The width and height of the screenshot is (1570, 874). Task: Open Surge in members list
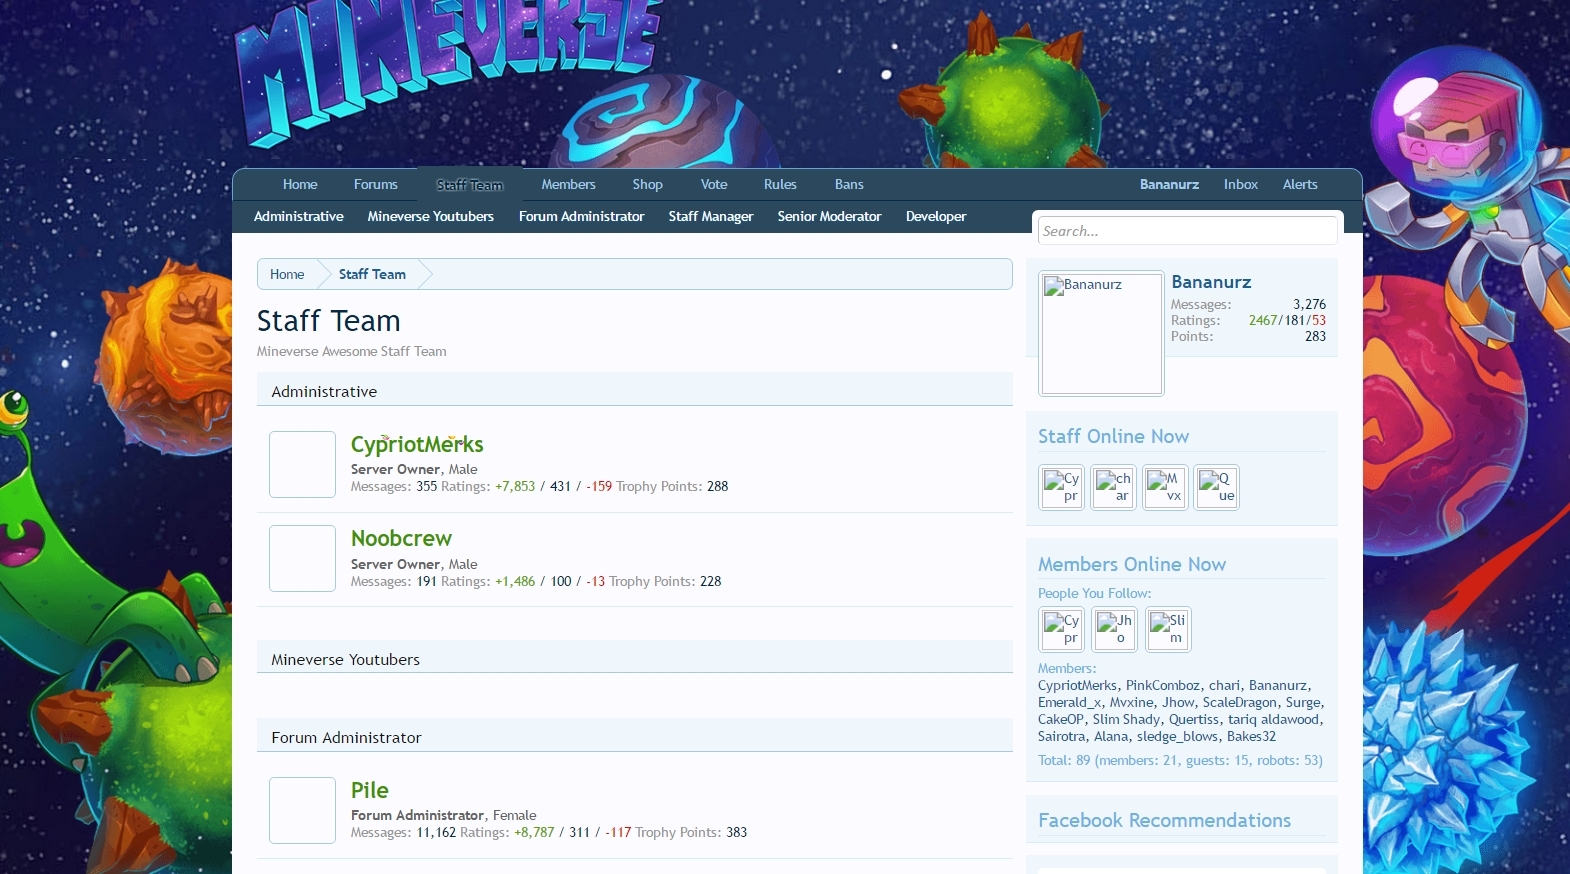[1303, 702]
